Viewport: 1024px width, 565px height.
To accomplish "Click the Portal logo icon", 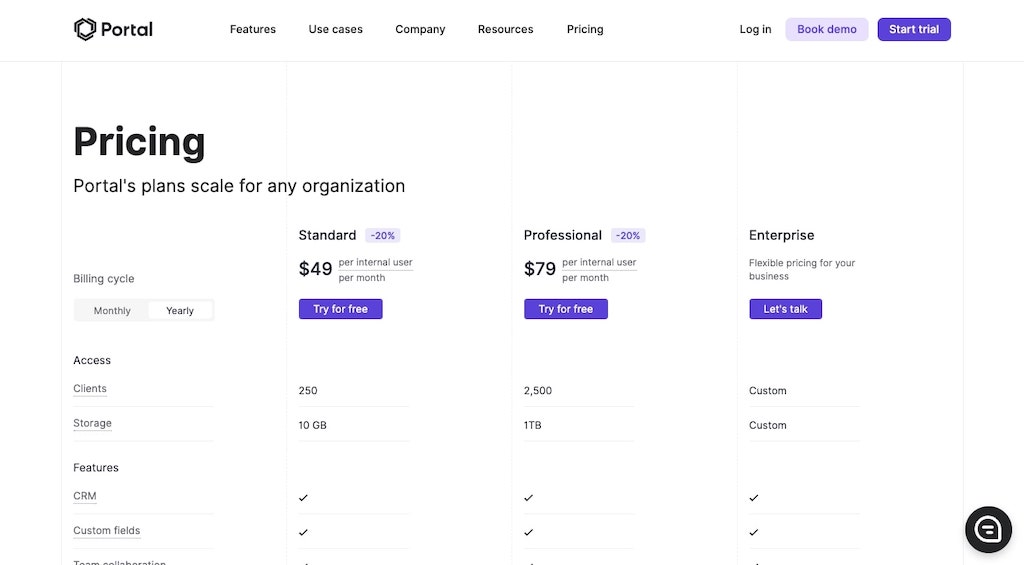I will pos(85,29).
